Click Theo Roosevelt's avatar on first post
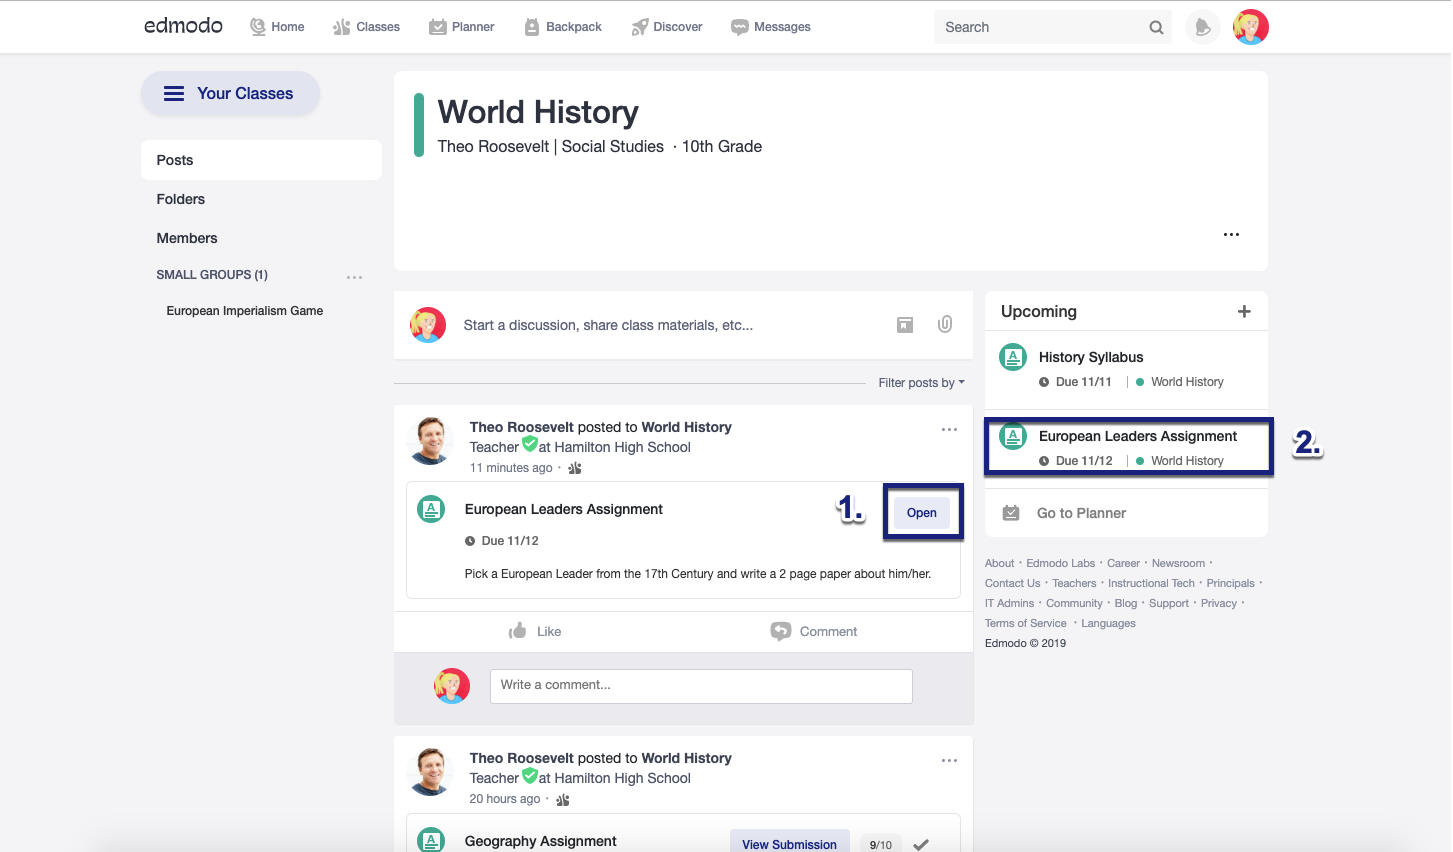 pos(432,441)
